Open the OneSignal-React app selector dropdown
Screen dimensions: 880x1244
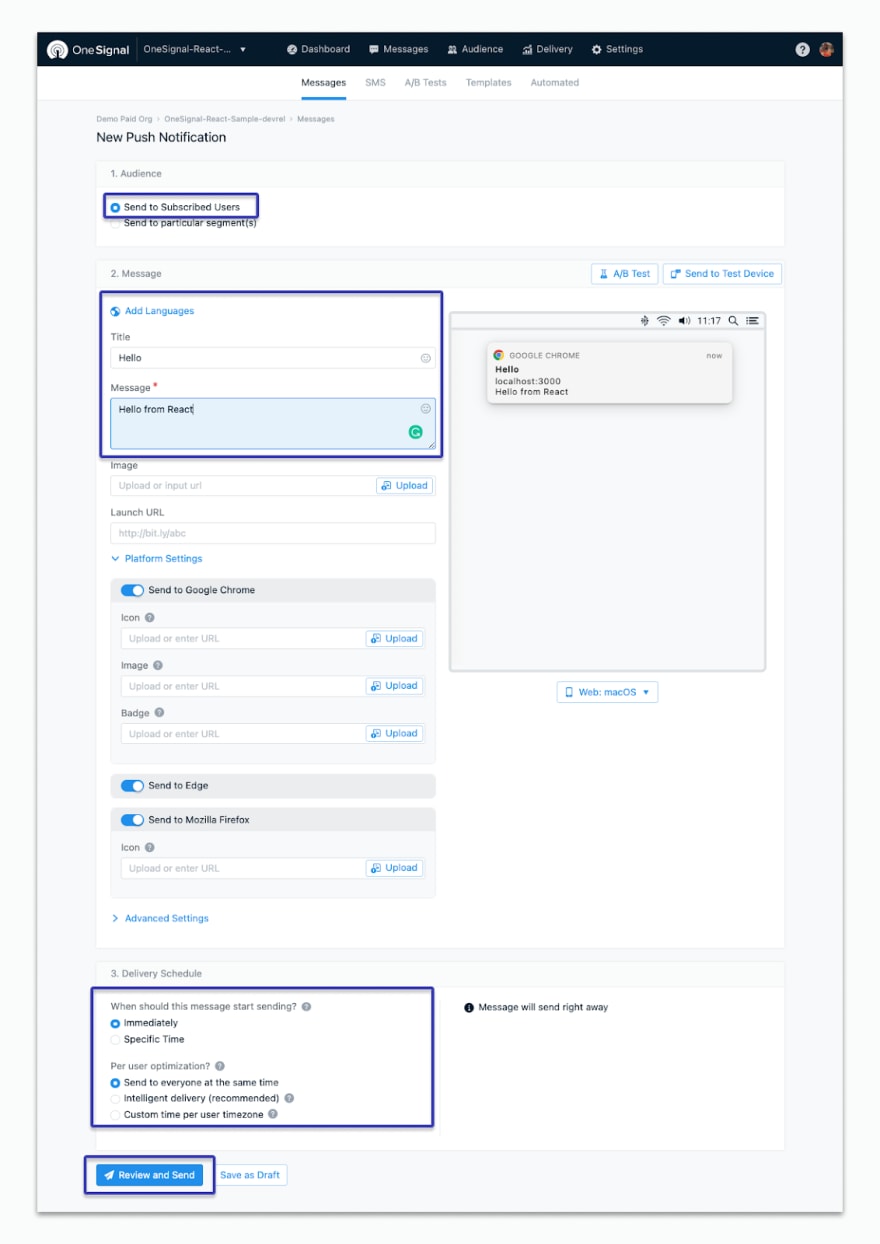click(195, 49)
